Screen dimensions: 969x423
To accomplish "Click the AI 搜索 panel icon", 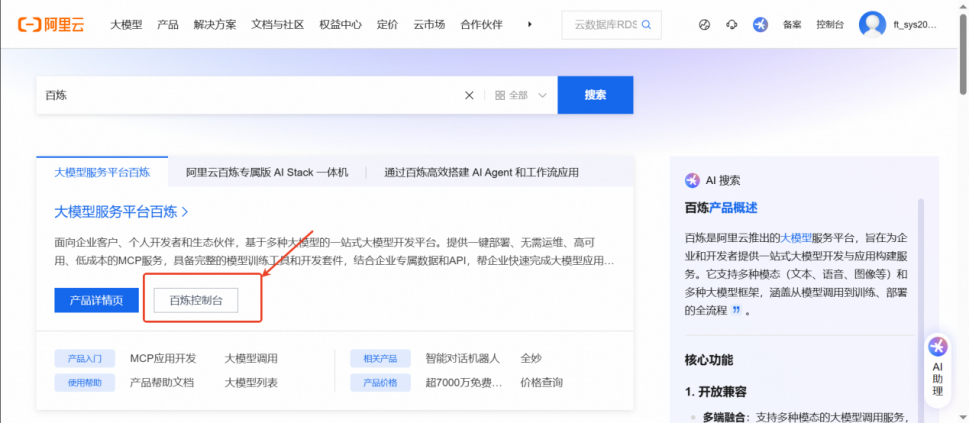I will (692, 181).
